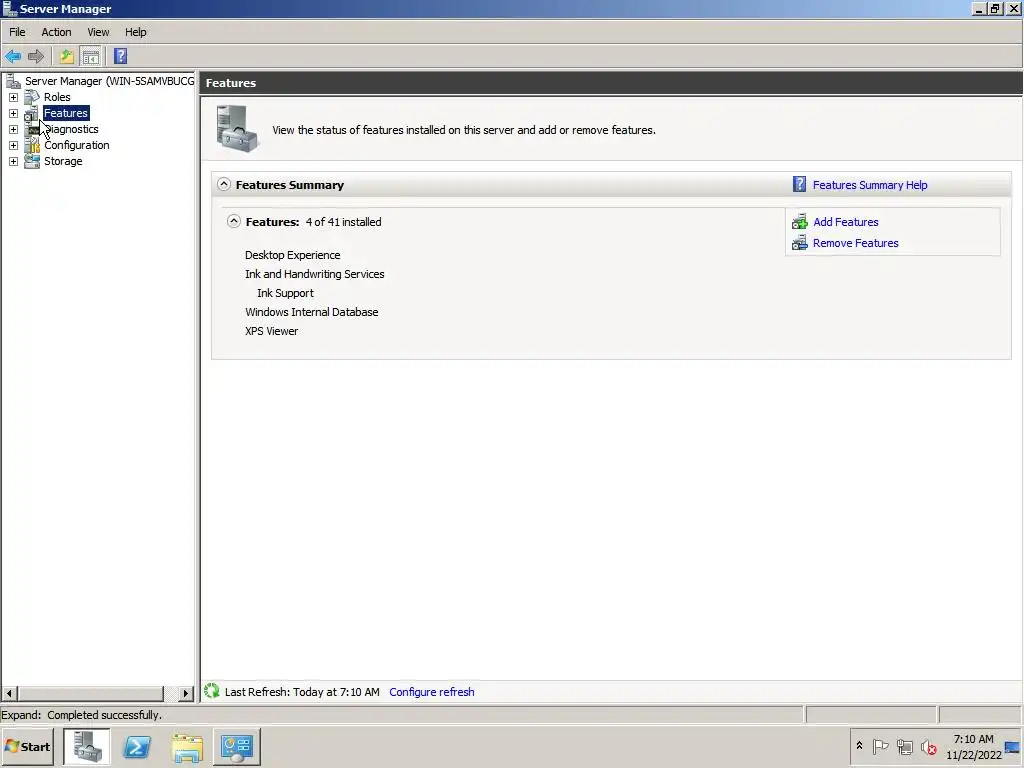Select the Diagnostics tree item
Viewport: 1024px width, 768px height.
point(71,129)
